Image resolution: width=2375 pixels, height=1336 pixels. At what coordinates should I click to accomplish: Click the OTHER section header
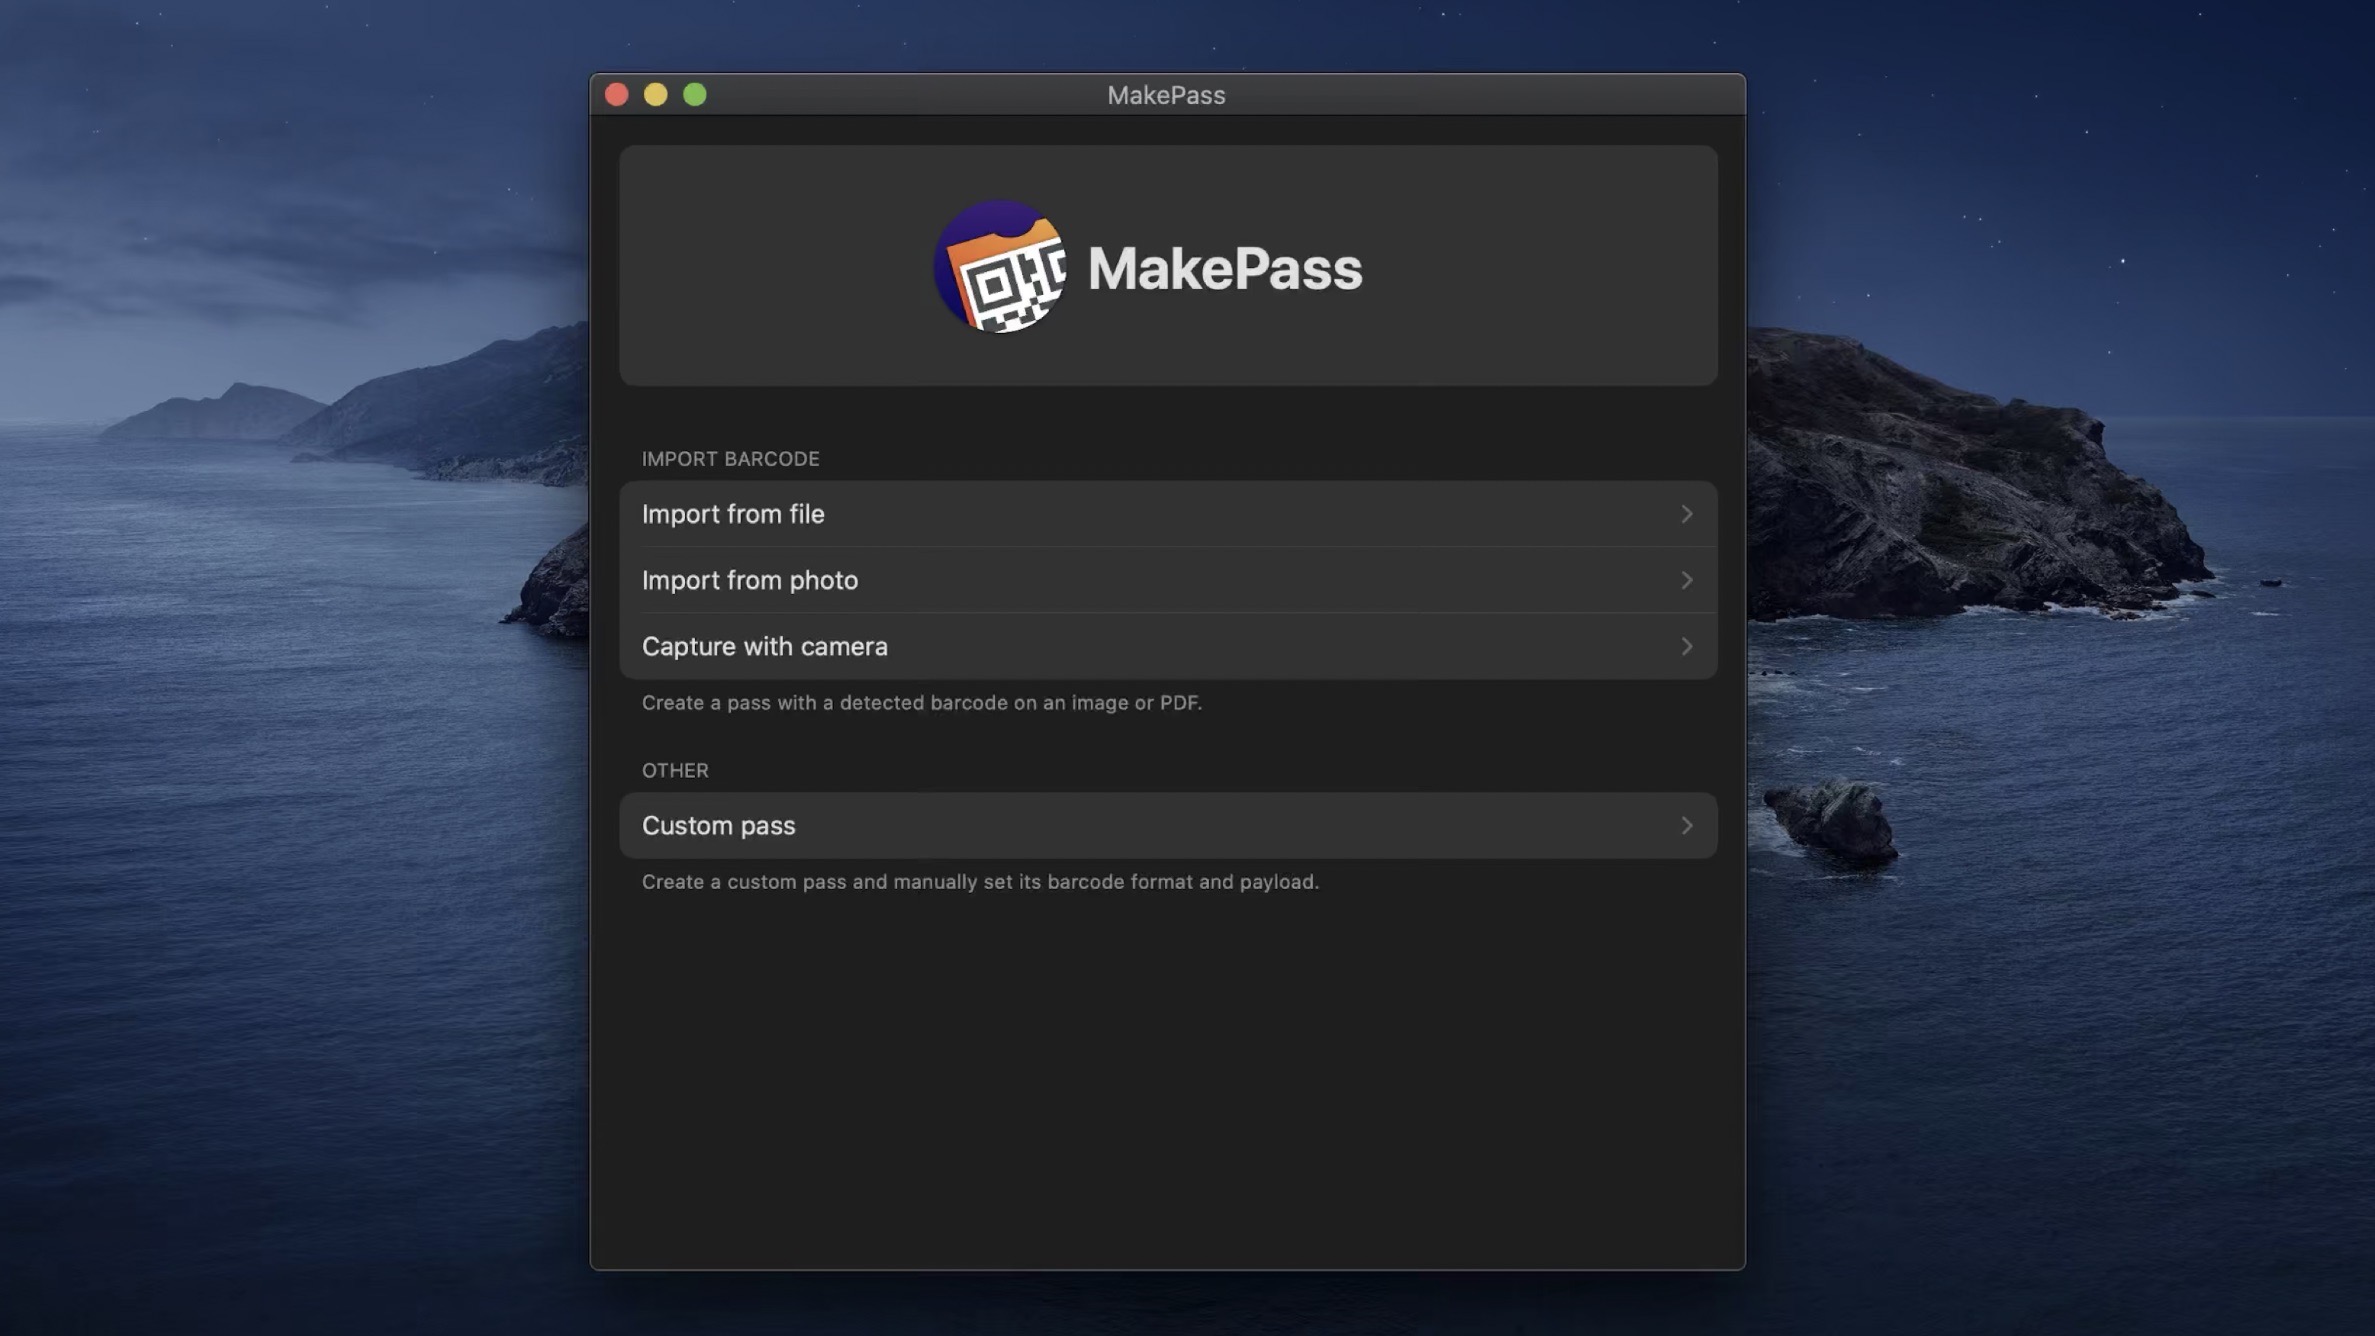[x=675, y=771]
